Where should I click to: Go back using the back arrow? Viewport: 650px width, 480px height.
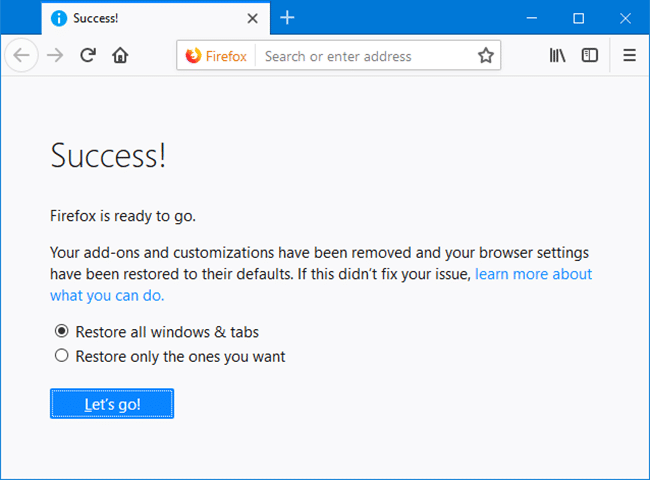(21, 55)
